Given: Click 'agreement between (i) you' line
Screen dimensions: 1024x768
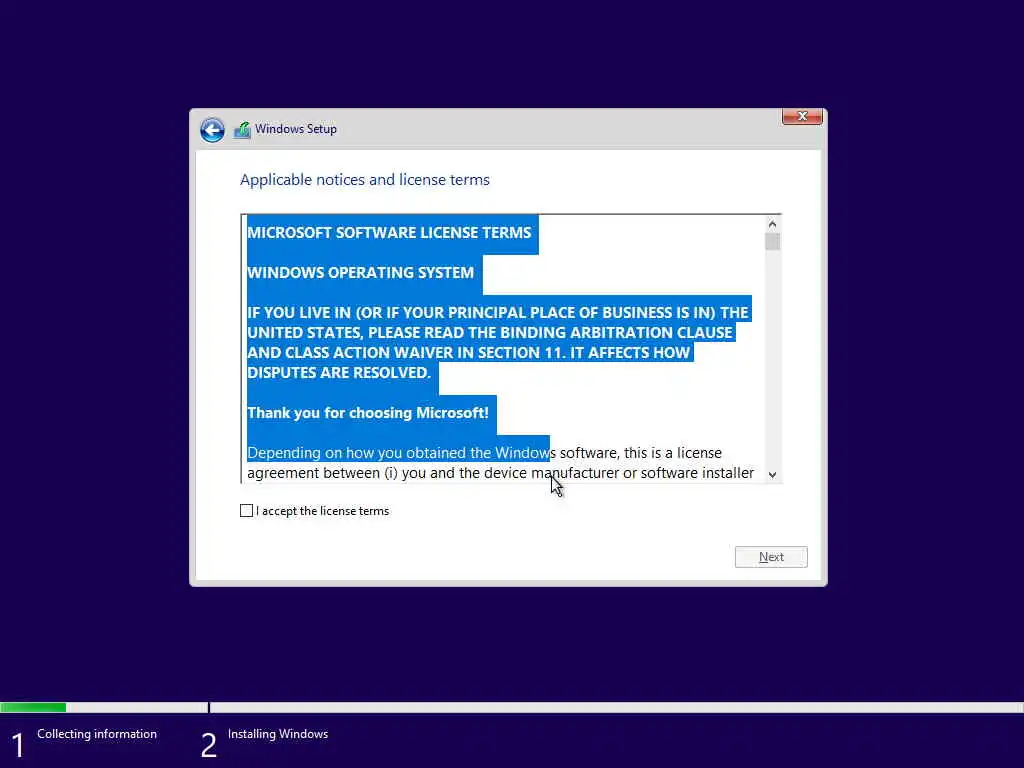Looking at the screenshot, I should [500, 473].
